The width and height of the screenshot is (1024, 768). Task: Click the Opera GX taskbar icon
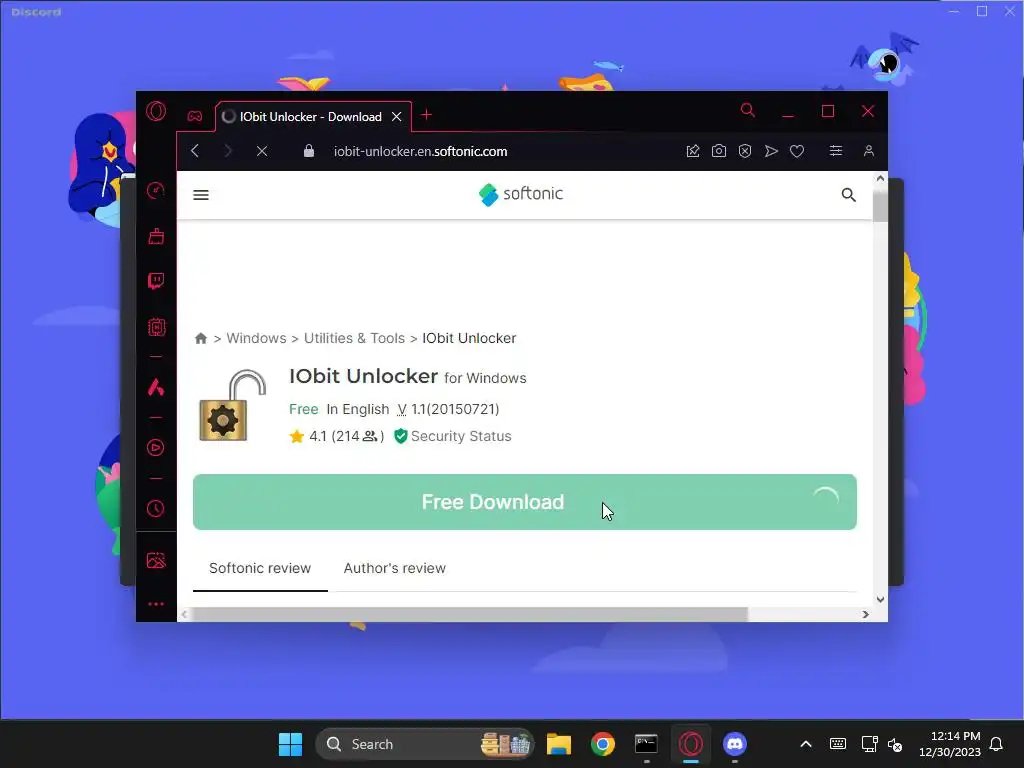point(690,744)
